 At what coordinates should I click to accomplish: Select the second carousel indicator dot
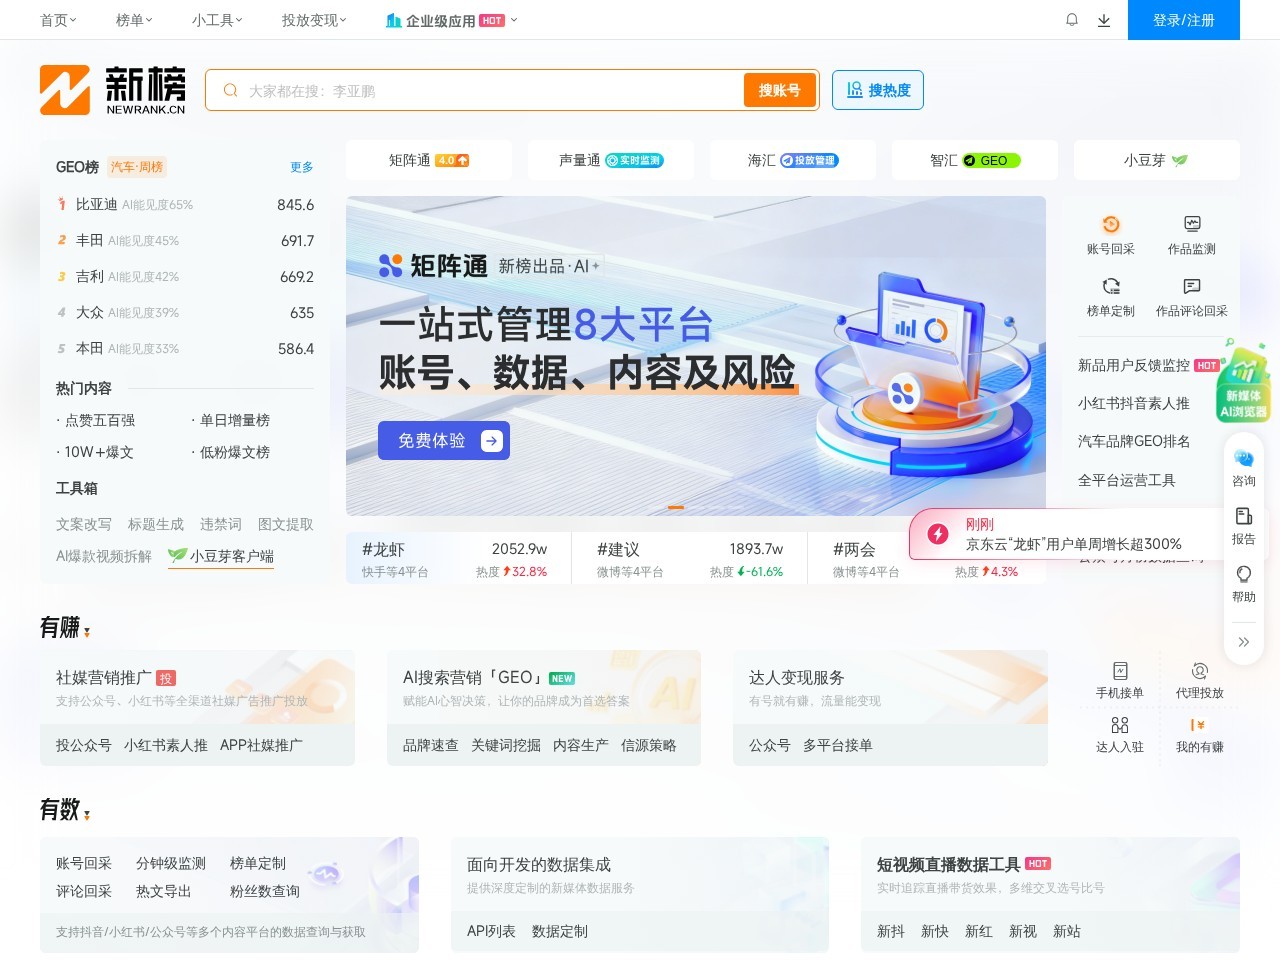pyautogui.click(x=690, y=508)
